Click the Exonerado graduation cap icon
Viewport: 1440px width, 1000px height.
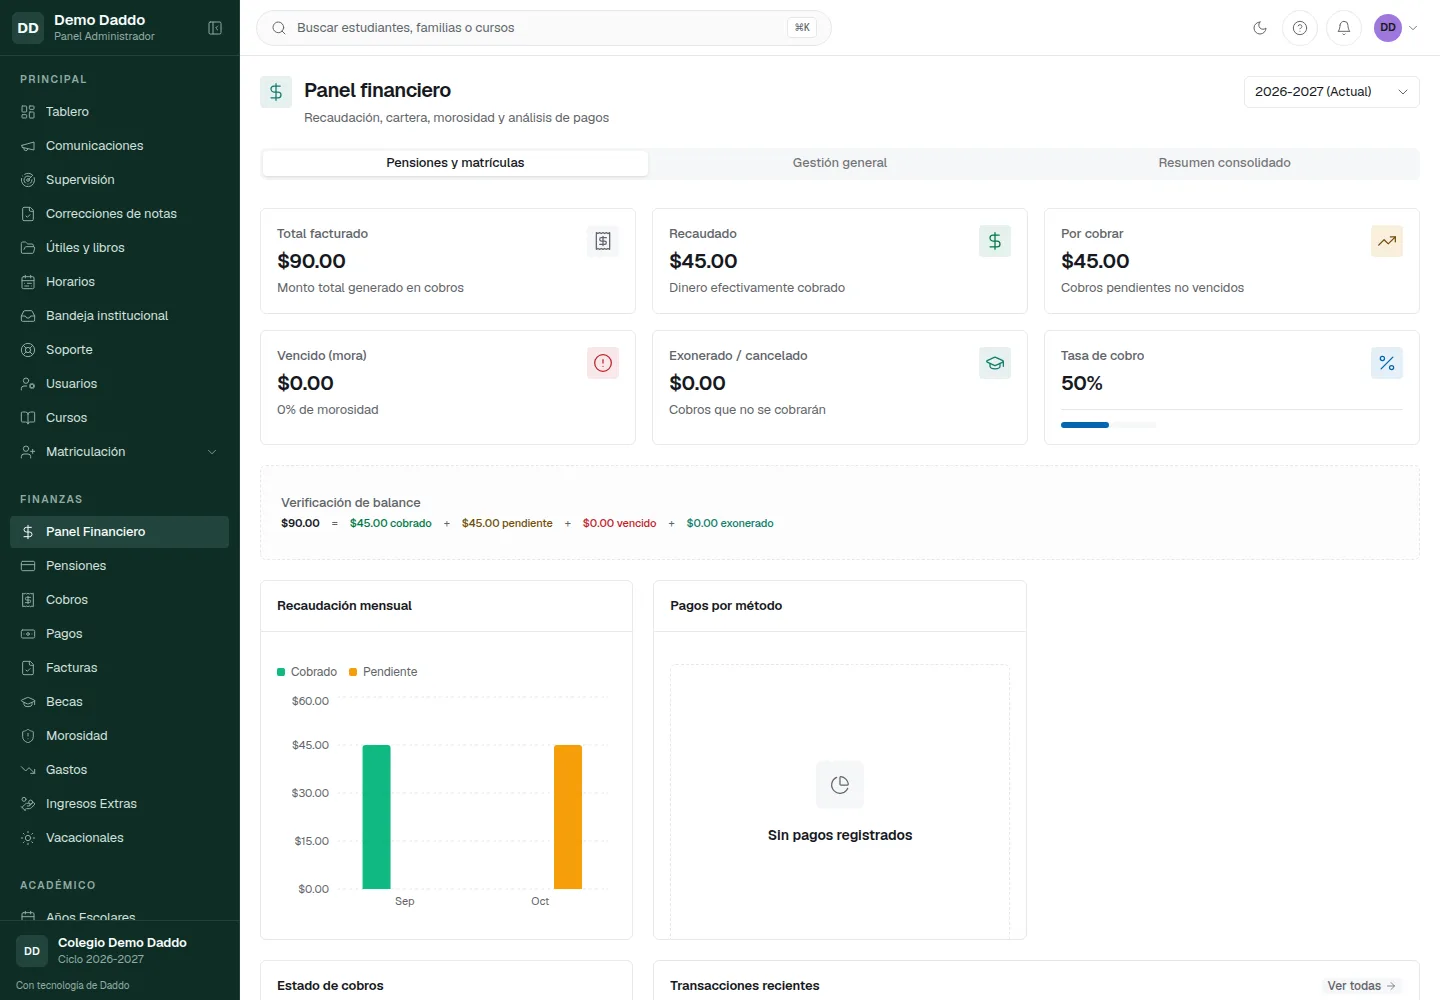pos(995,363)
